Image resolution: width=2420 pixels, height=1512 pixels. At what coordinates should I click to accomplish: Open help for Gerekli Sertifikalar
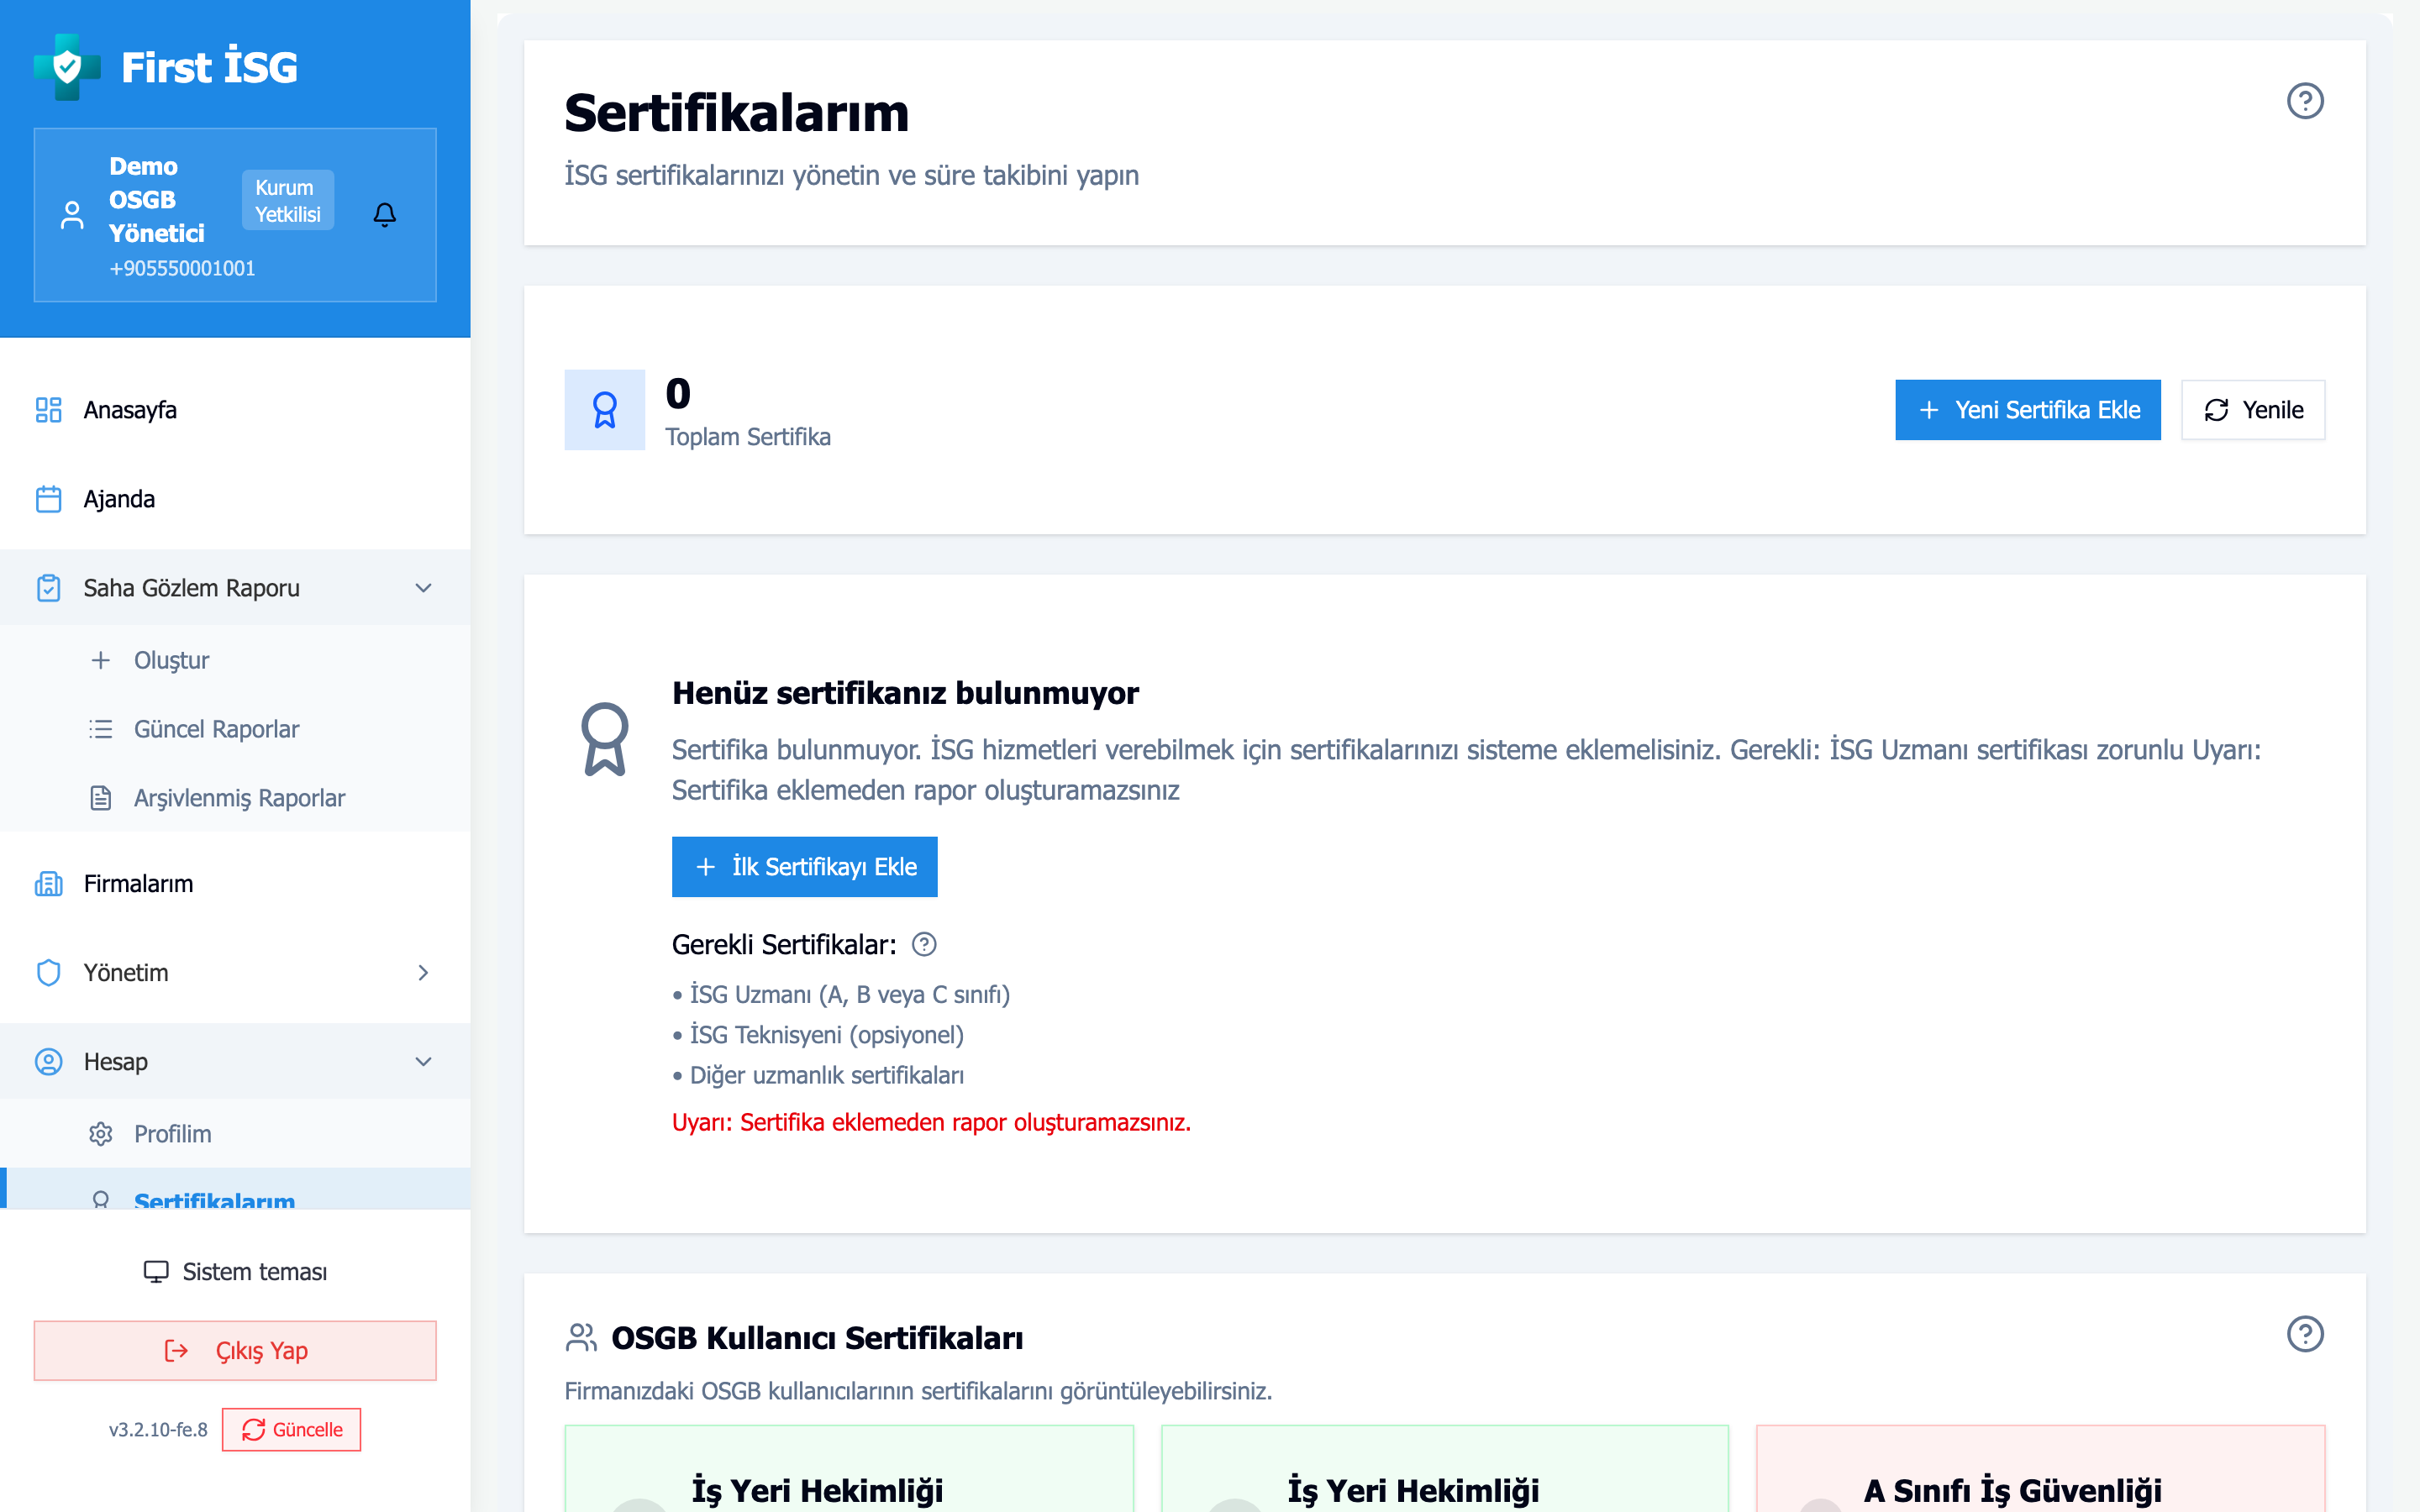click(x=925, y=944)
